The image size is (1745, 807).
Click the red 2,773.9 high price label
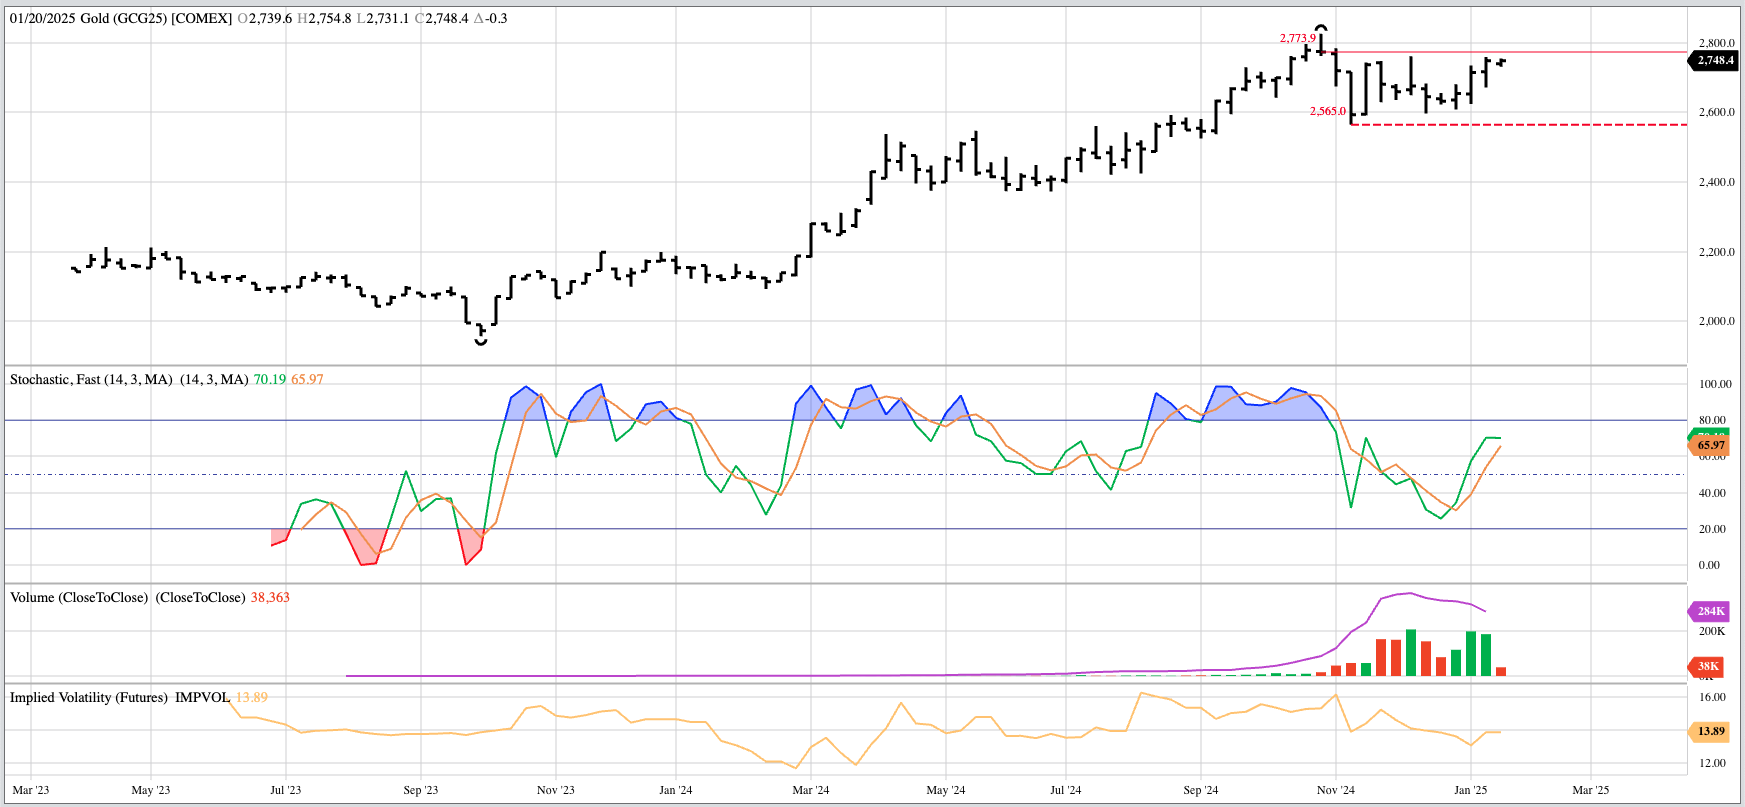tap(1297, 38)
